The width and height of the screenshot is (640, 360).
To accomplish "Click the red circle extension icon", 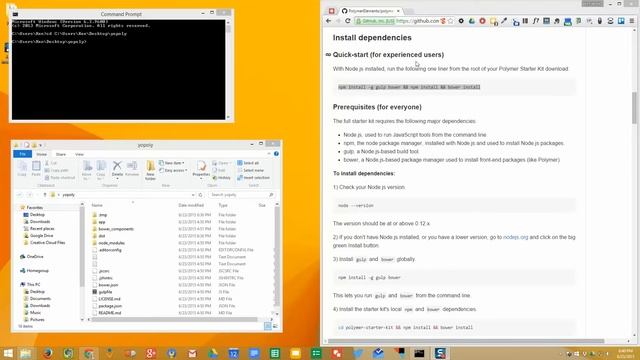I will pos(482,21).
